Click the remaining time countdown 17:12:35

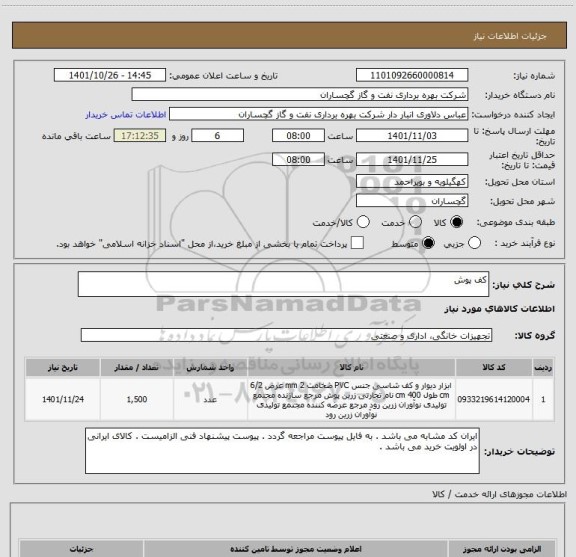pyautogui.click(x=140, y=136)
